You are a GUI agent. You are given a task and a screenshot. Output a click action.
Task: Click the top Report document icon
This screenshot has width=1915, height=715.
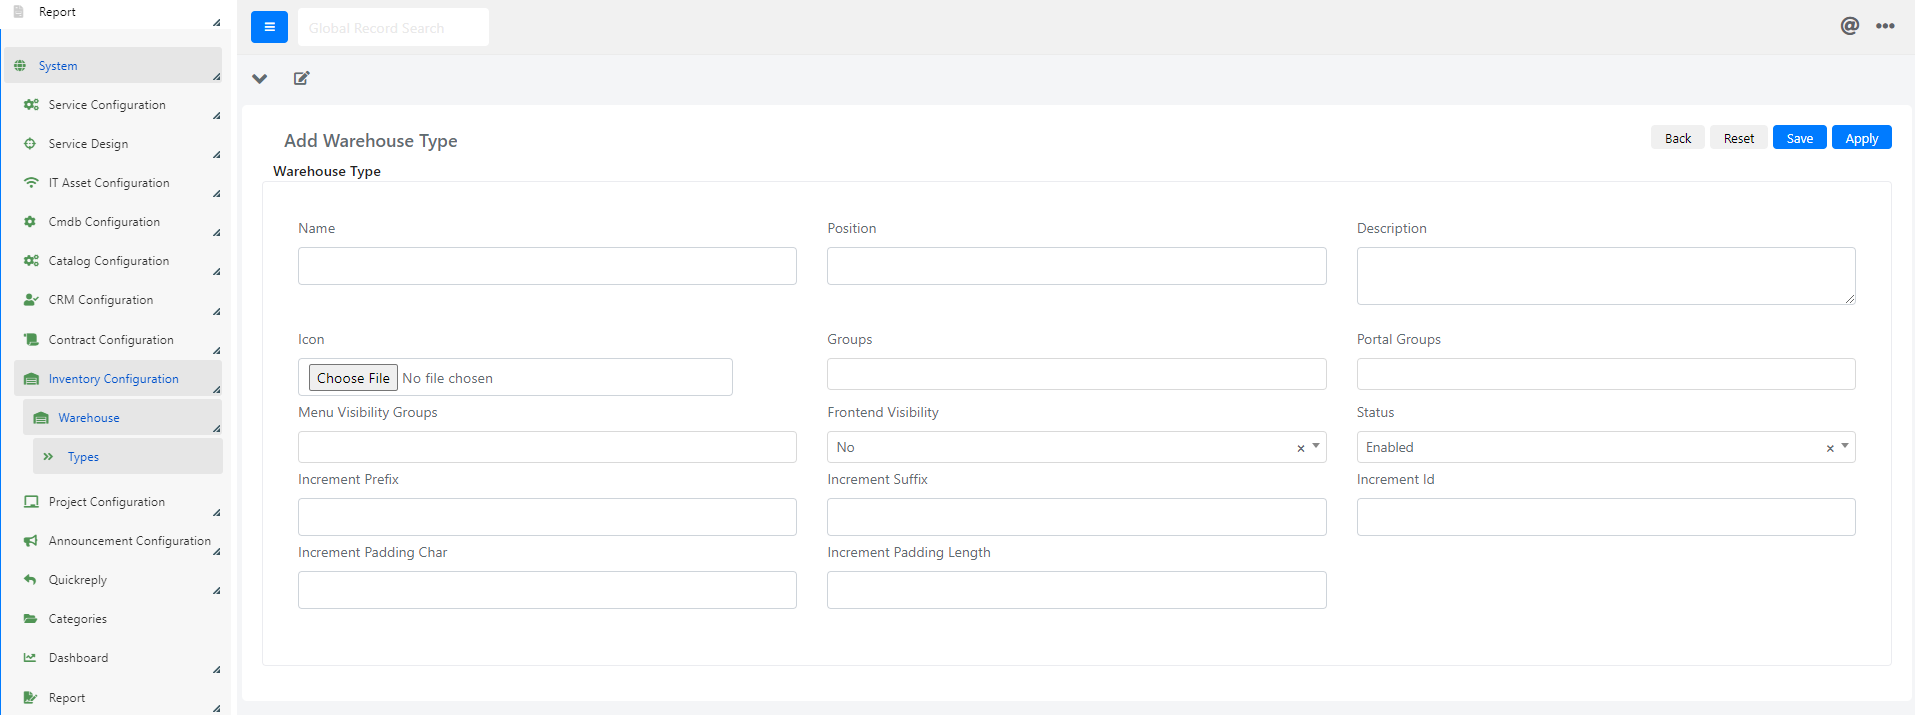click(18, 11)
